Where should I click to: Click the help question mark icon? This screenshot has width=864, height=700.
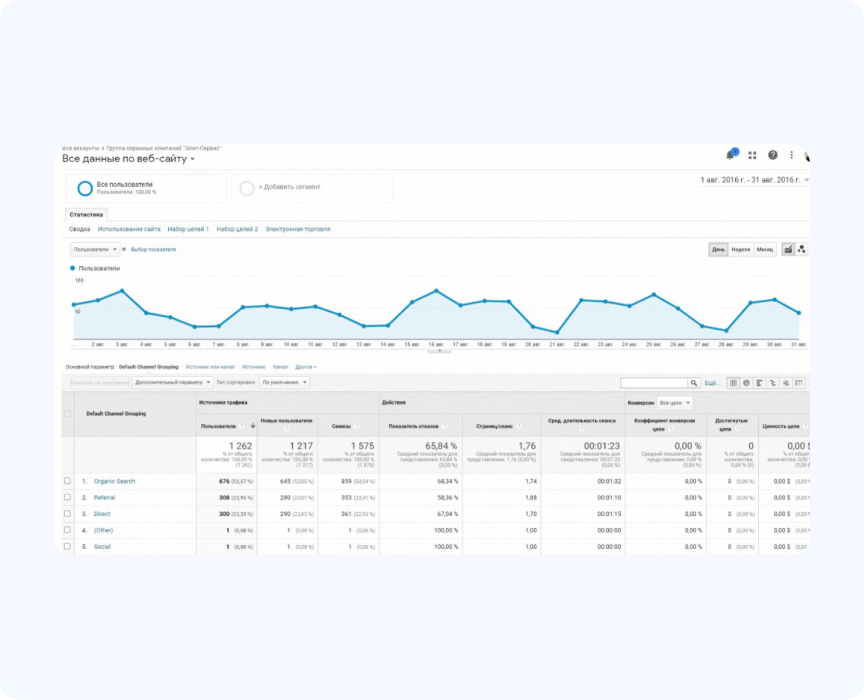(773, 155)
